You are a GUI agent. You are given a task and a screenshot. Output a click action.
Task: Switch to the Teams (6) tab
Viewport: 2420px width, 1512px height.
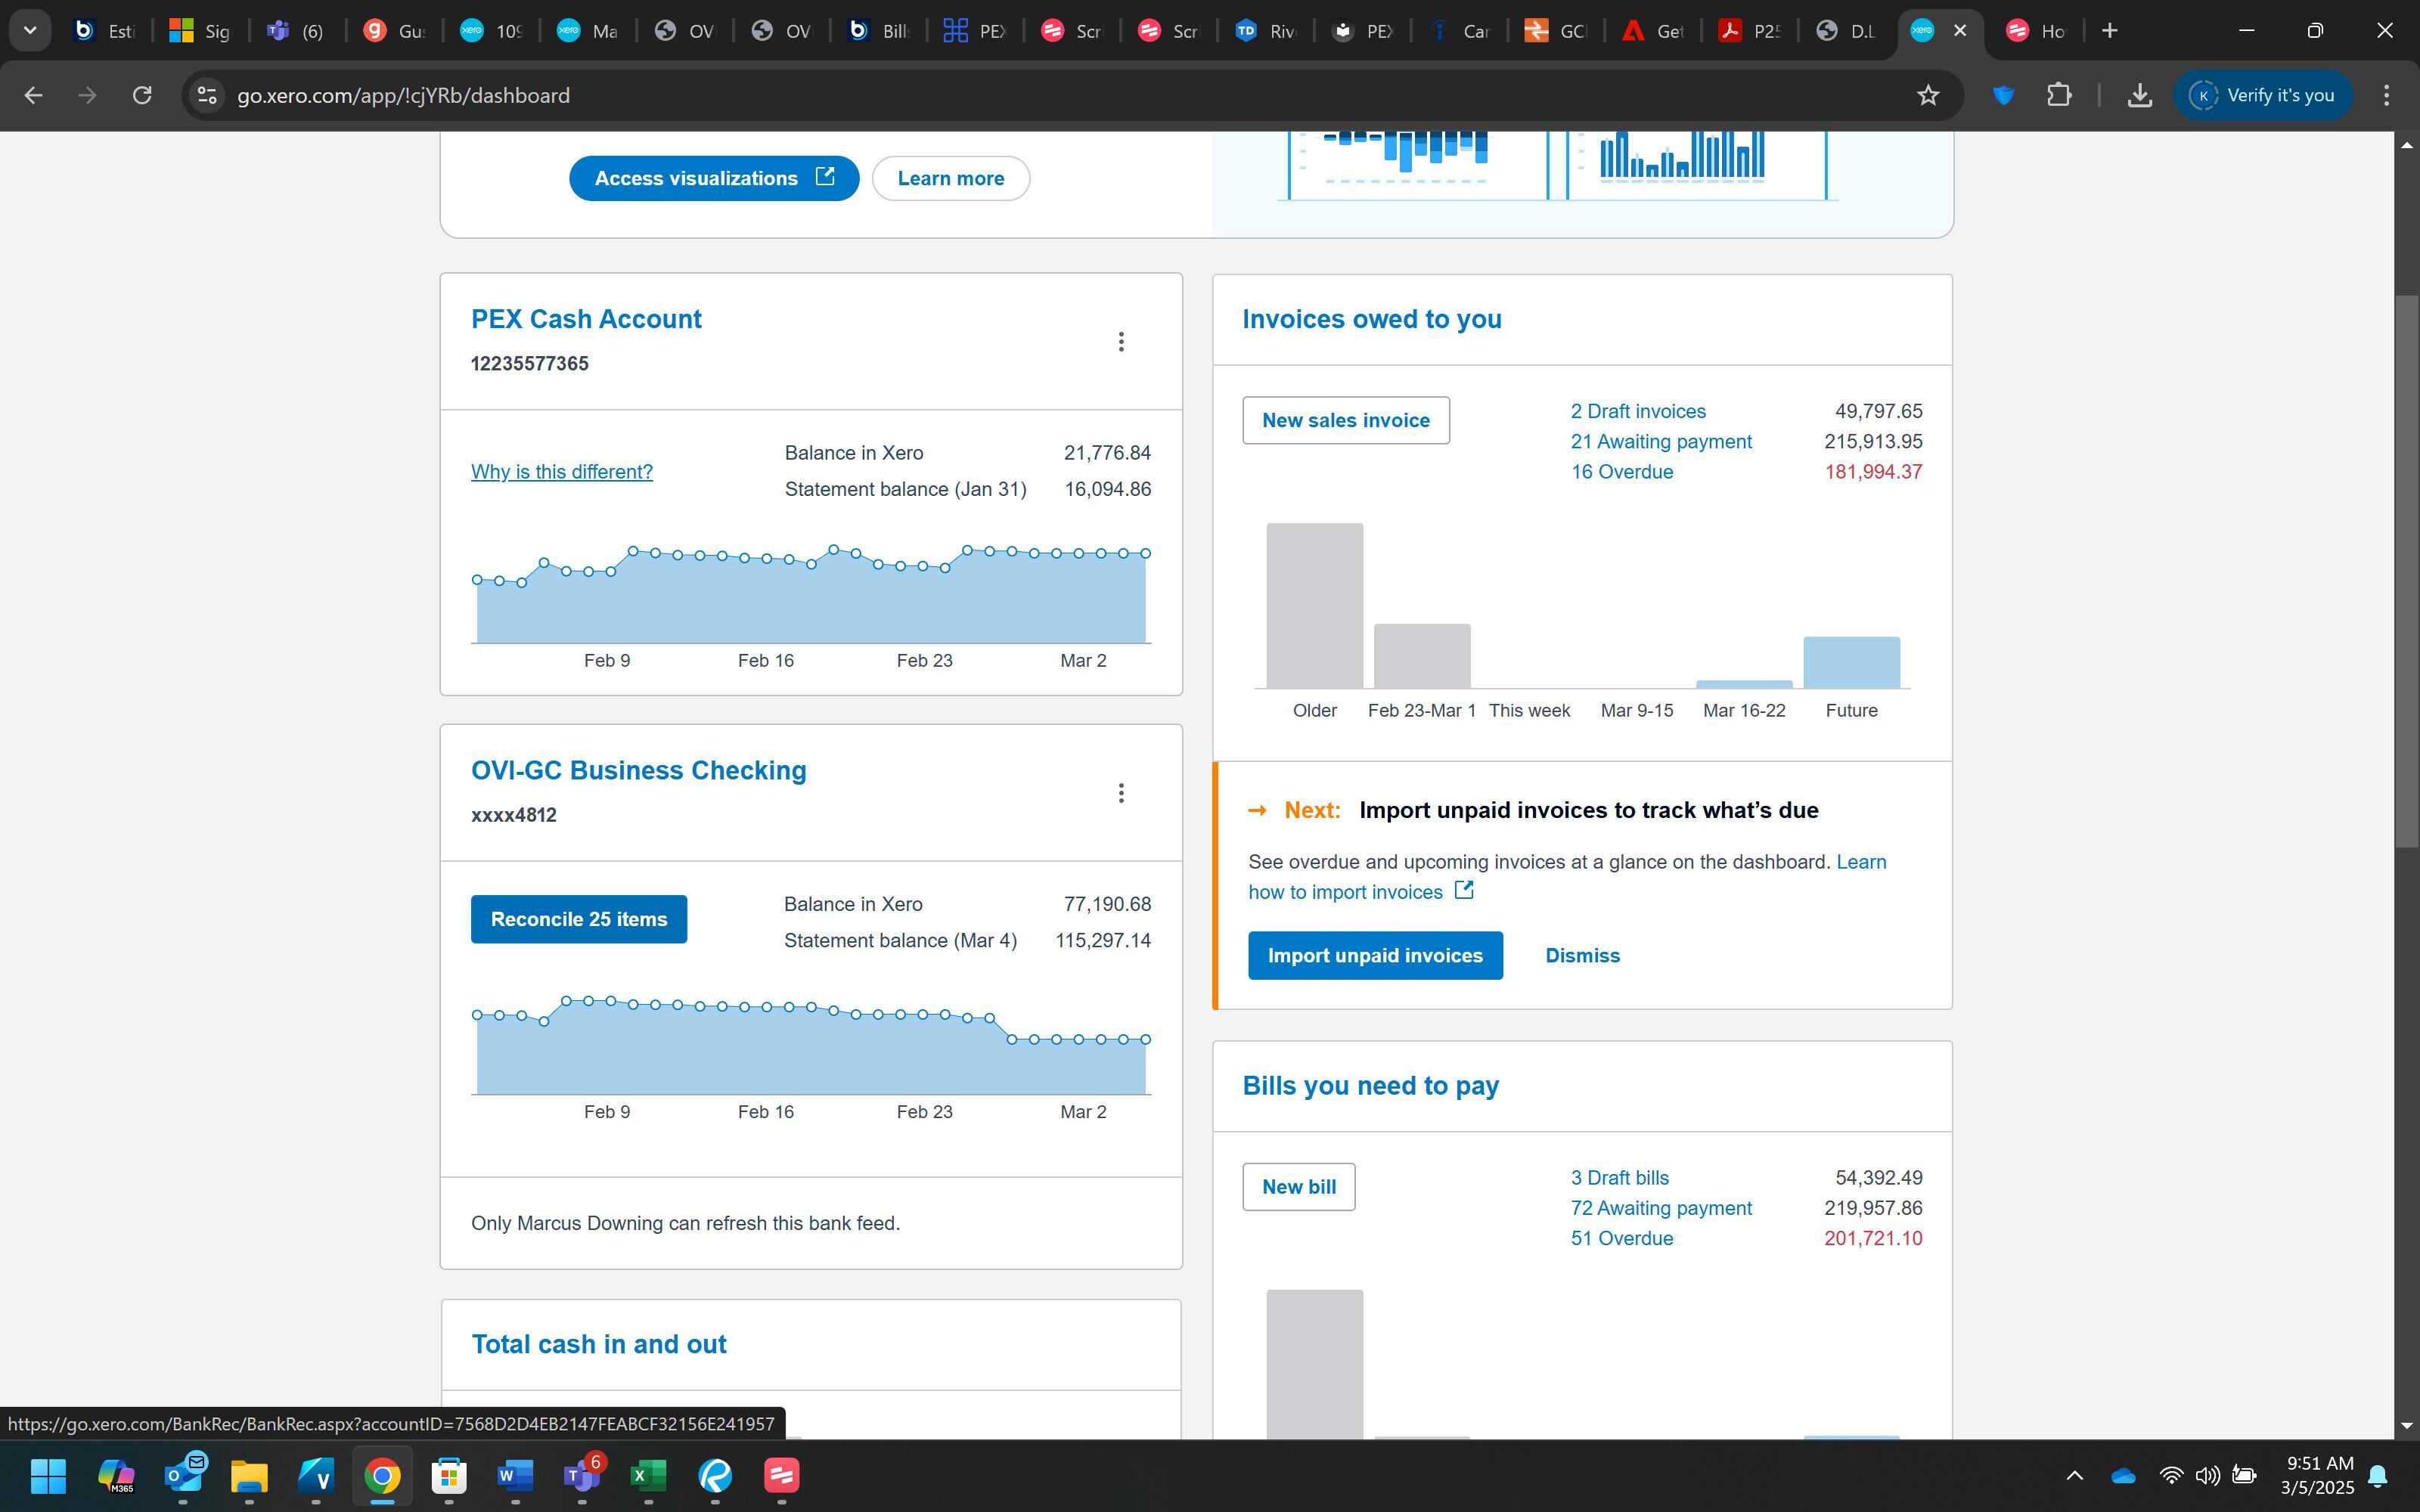click(296, 31)
